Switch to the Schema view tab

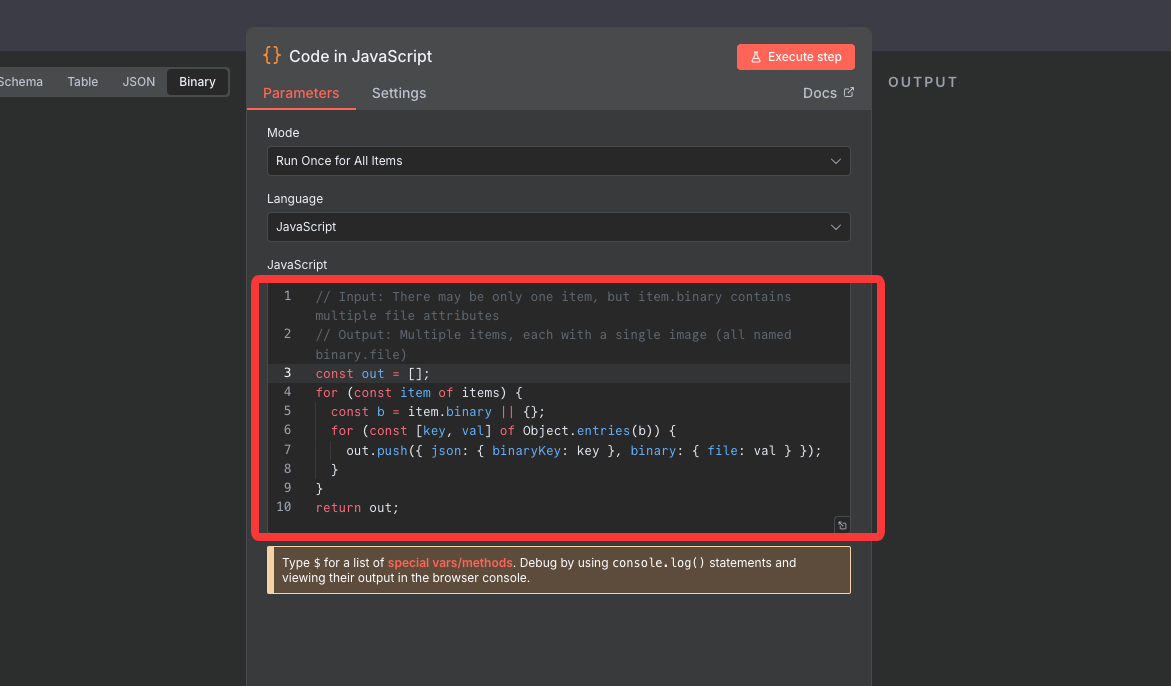click(x=20, y=82)
